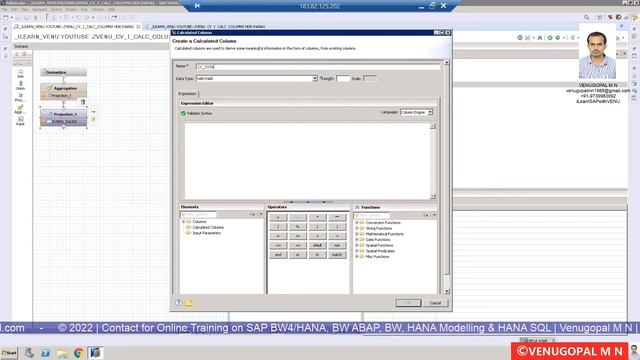The image size is (640, 360).
Task: Insert the divide operator
Action: [278, 227]
